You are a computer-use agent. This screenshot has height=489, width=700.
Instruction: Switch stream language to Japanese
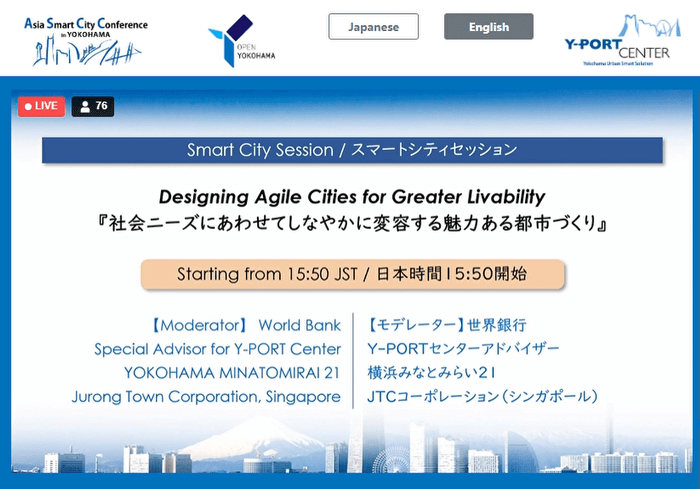(x=373, y=27)
